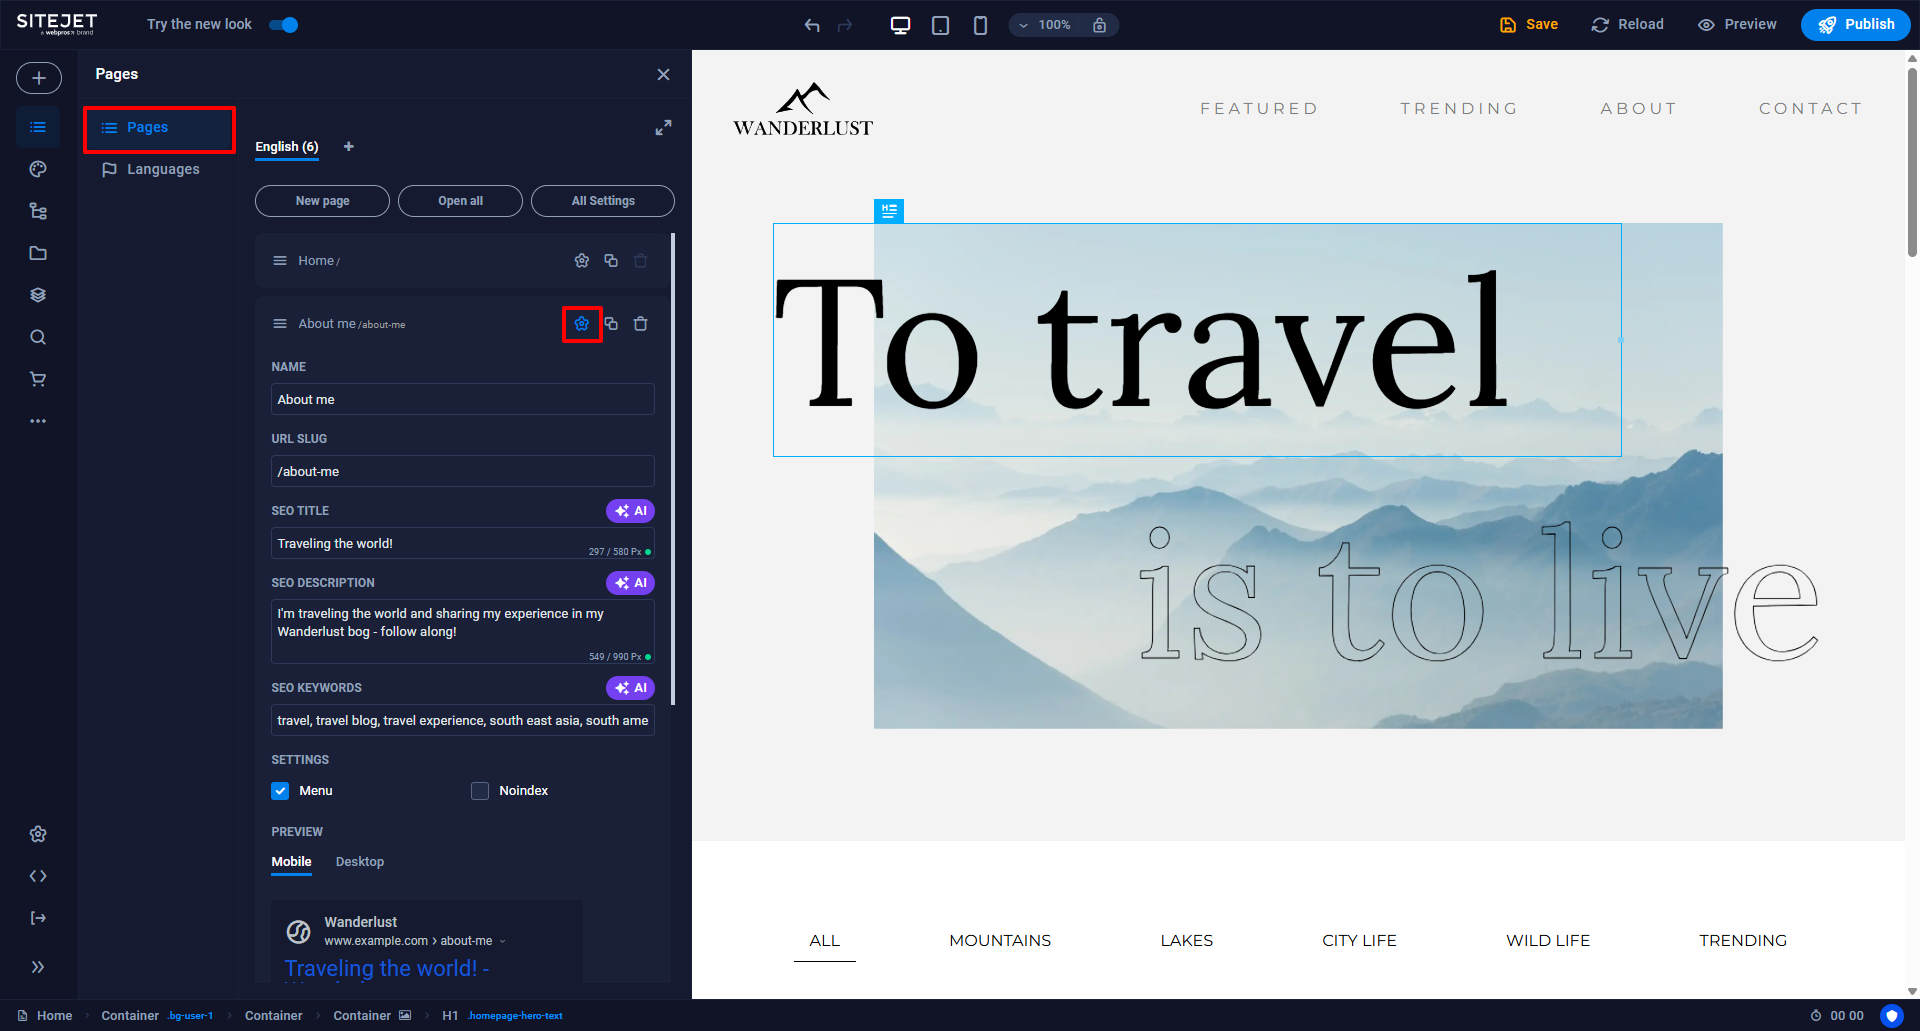Screen dimensions: 1920x1031
Task: Close the Pages panel
Action: point(663,75)
